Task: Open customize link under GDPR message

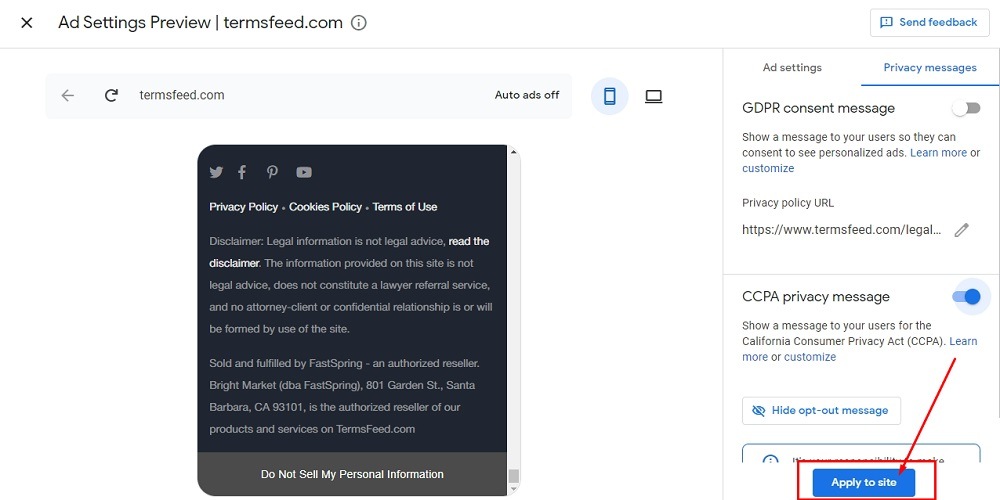Action: 768,168
